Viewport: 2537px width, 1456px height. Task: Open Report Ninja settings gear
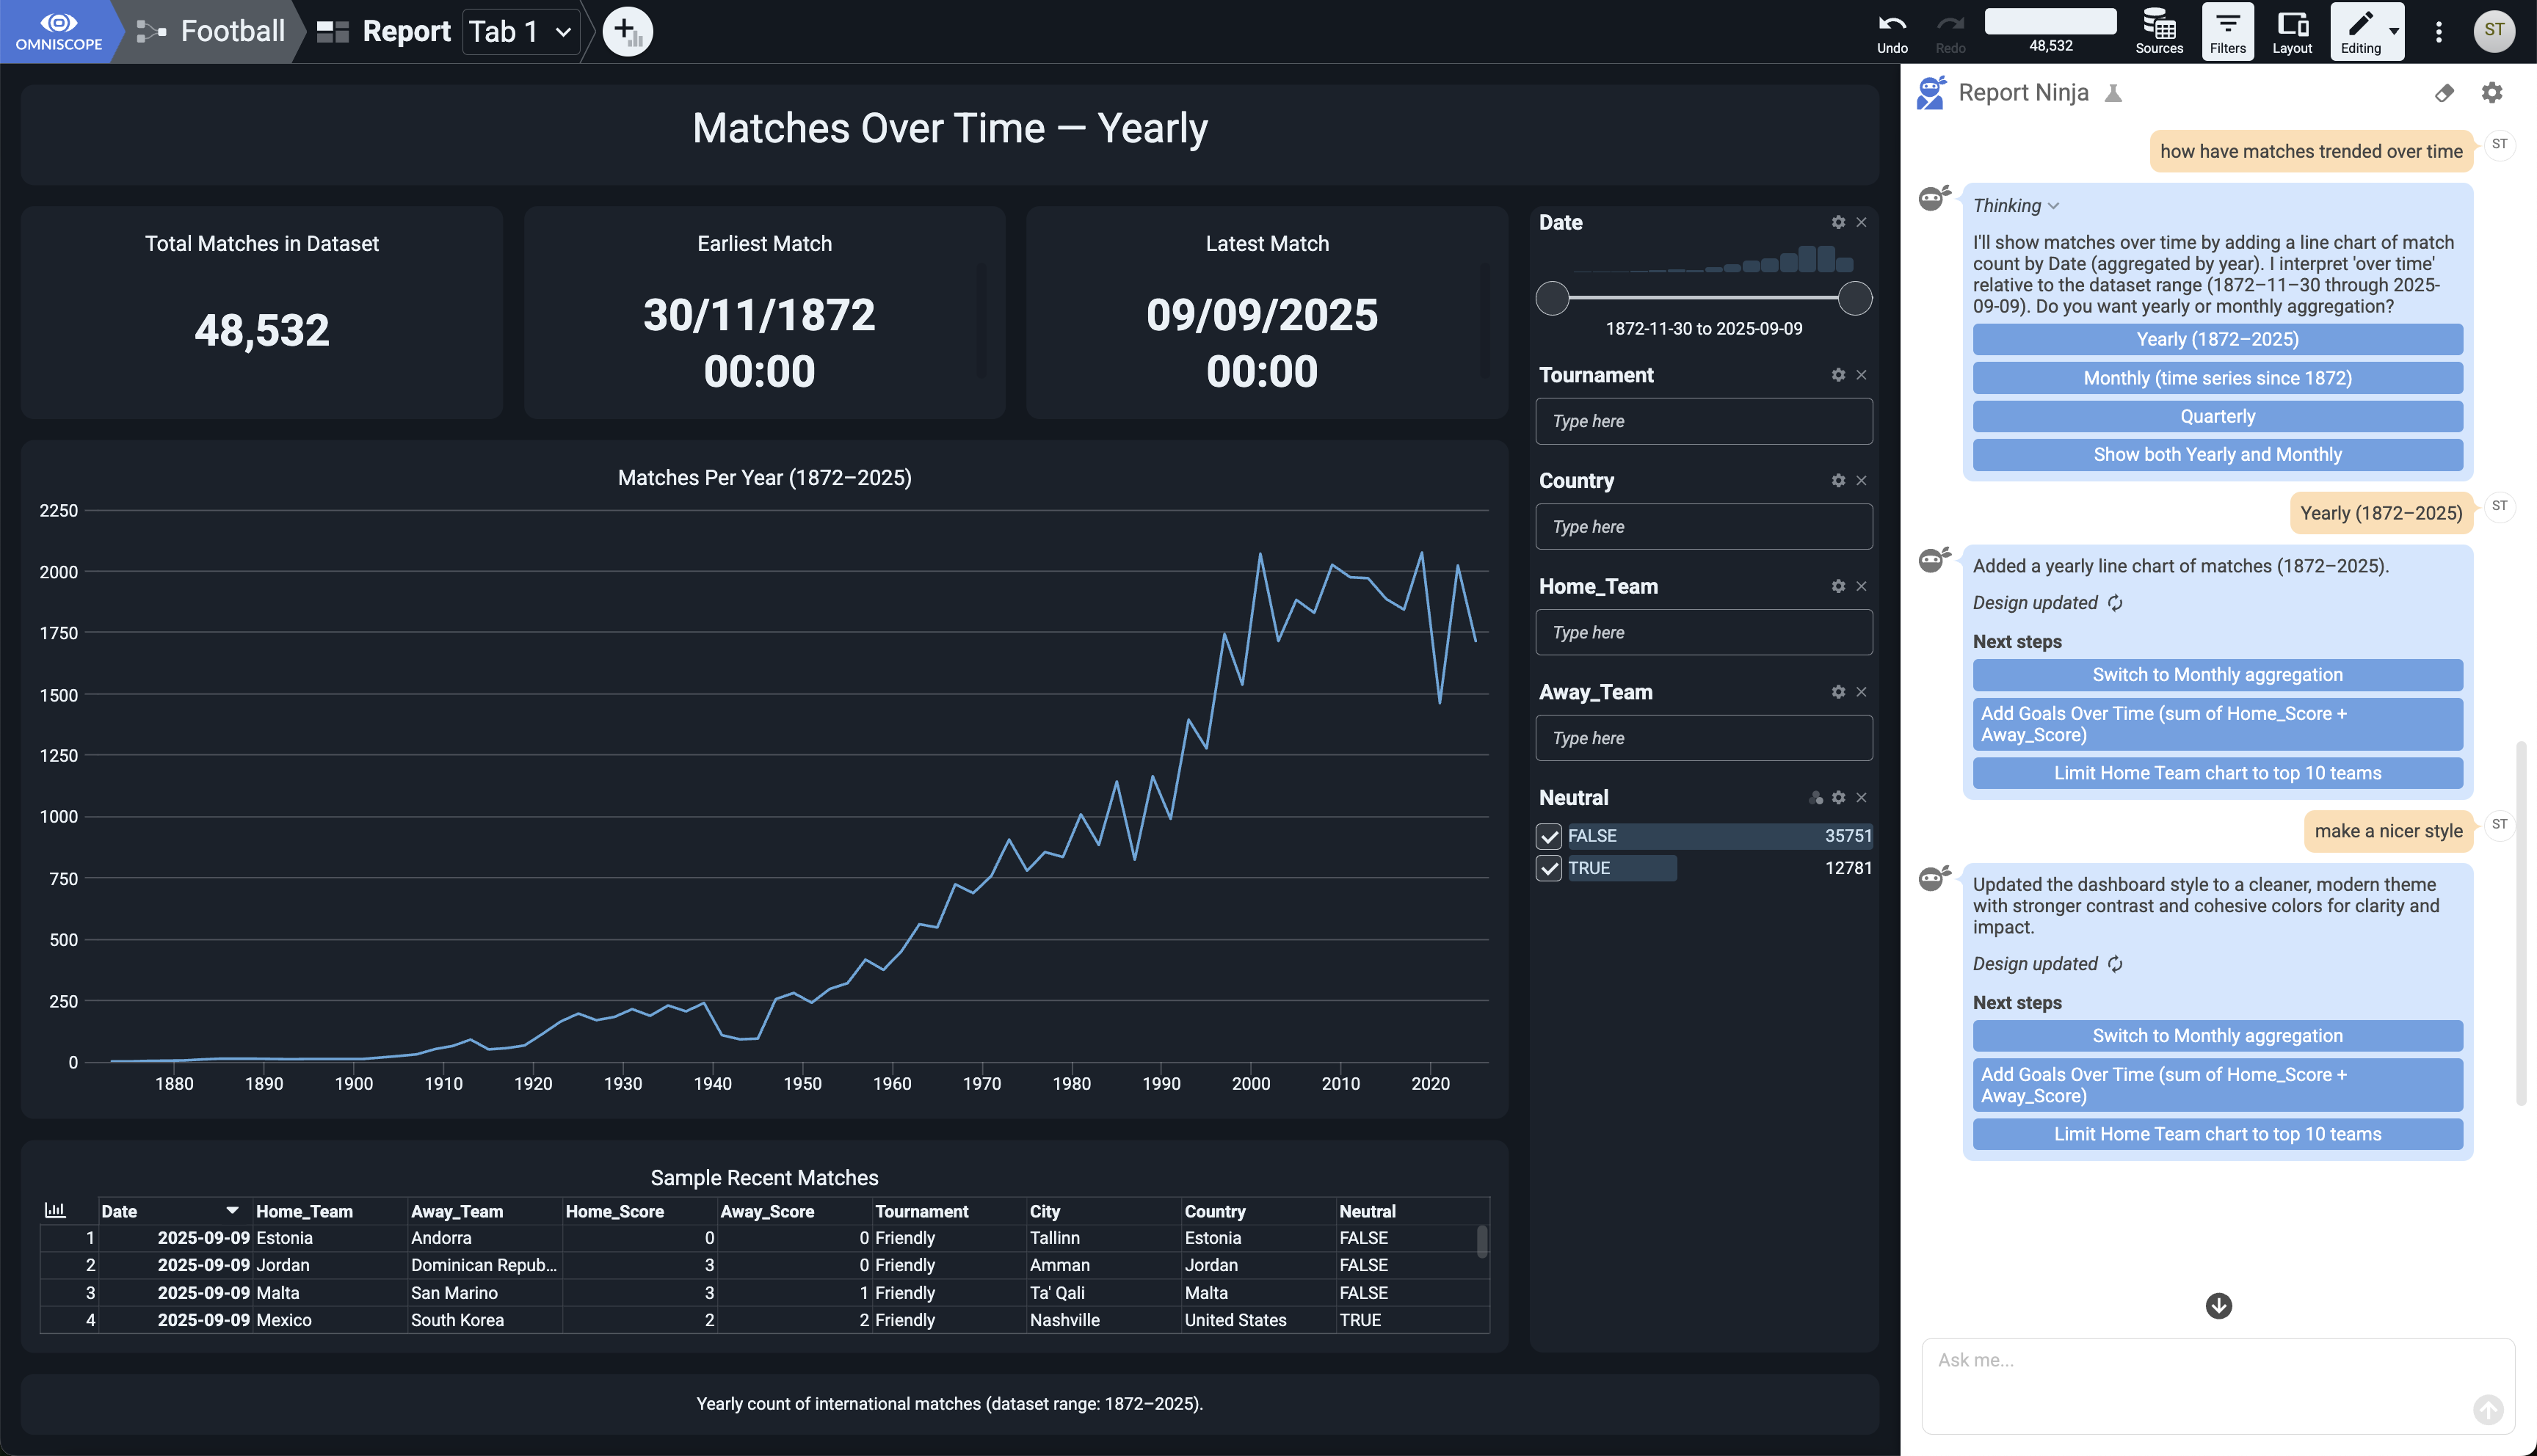pyautogui.click(x=2491, y=93)
